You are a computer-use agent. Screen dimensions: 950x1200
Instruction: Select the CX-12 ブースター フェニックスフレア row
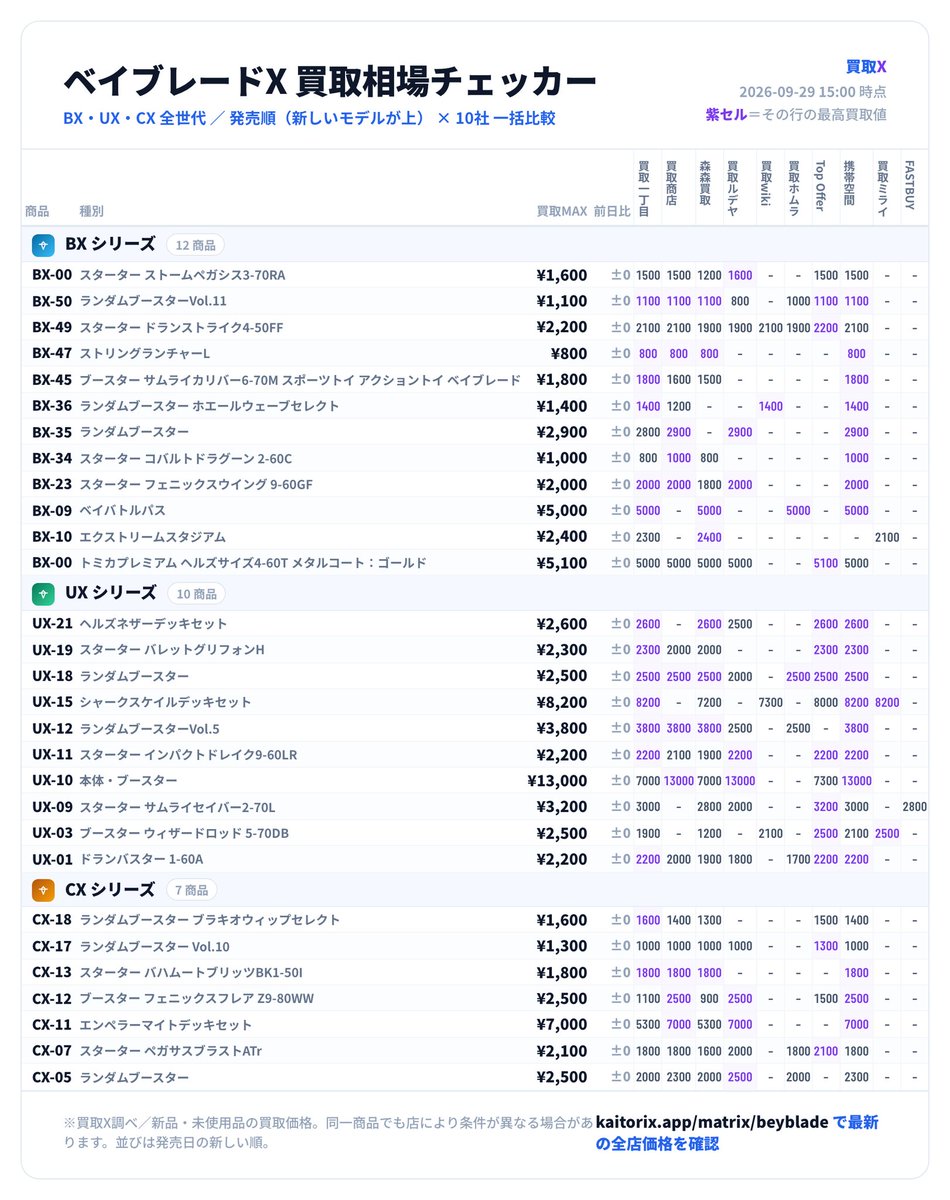tap(475, 999)
